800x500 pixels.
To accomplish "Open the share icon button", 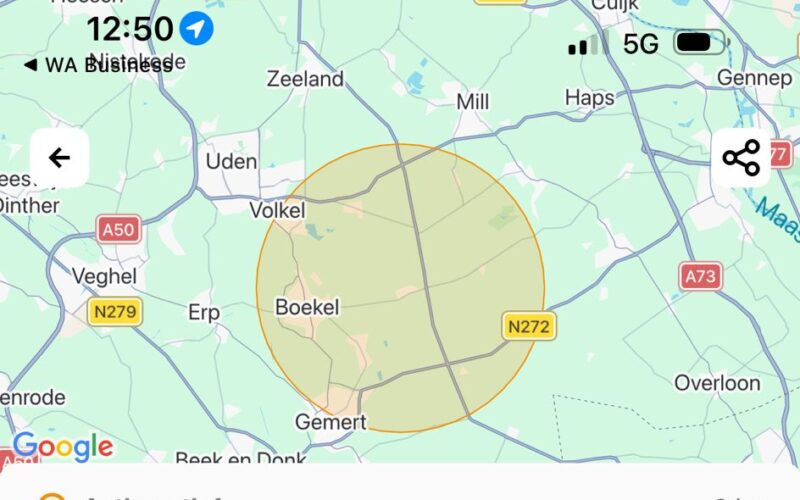I will [741, 158].
